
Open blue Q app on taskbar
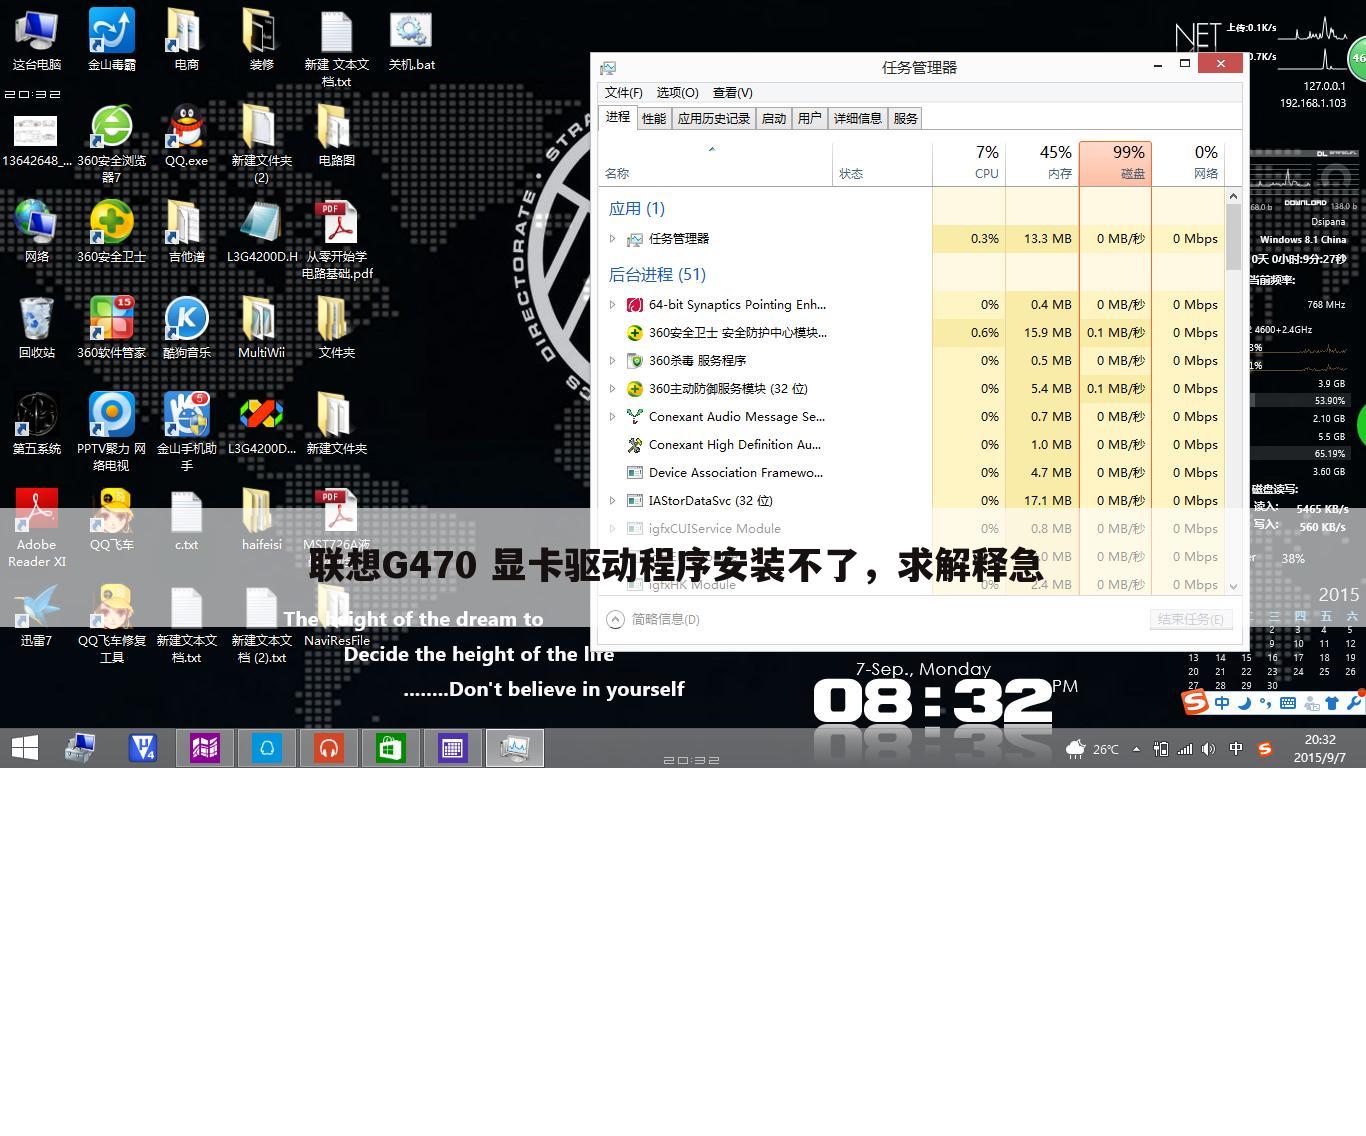click(267, 748)
